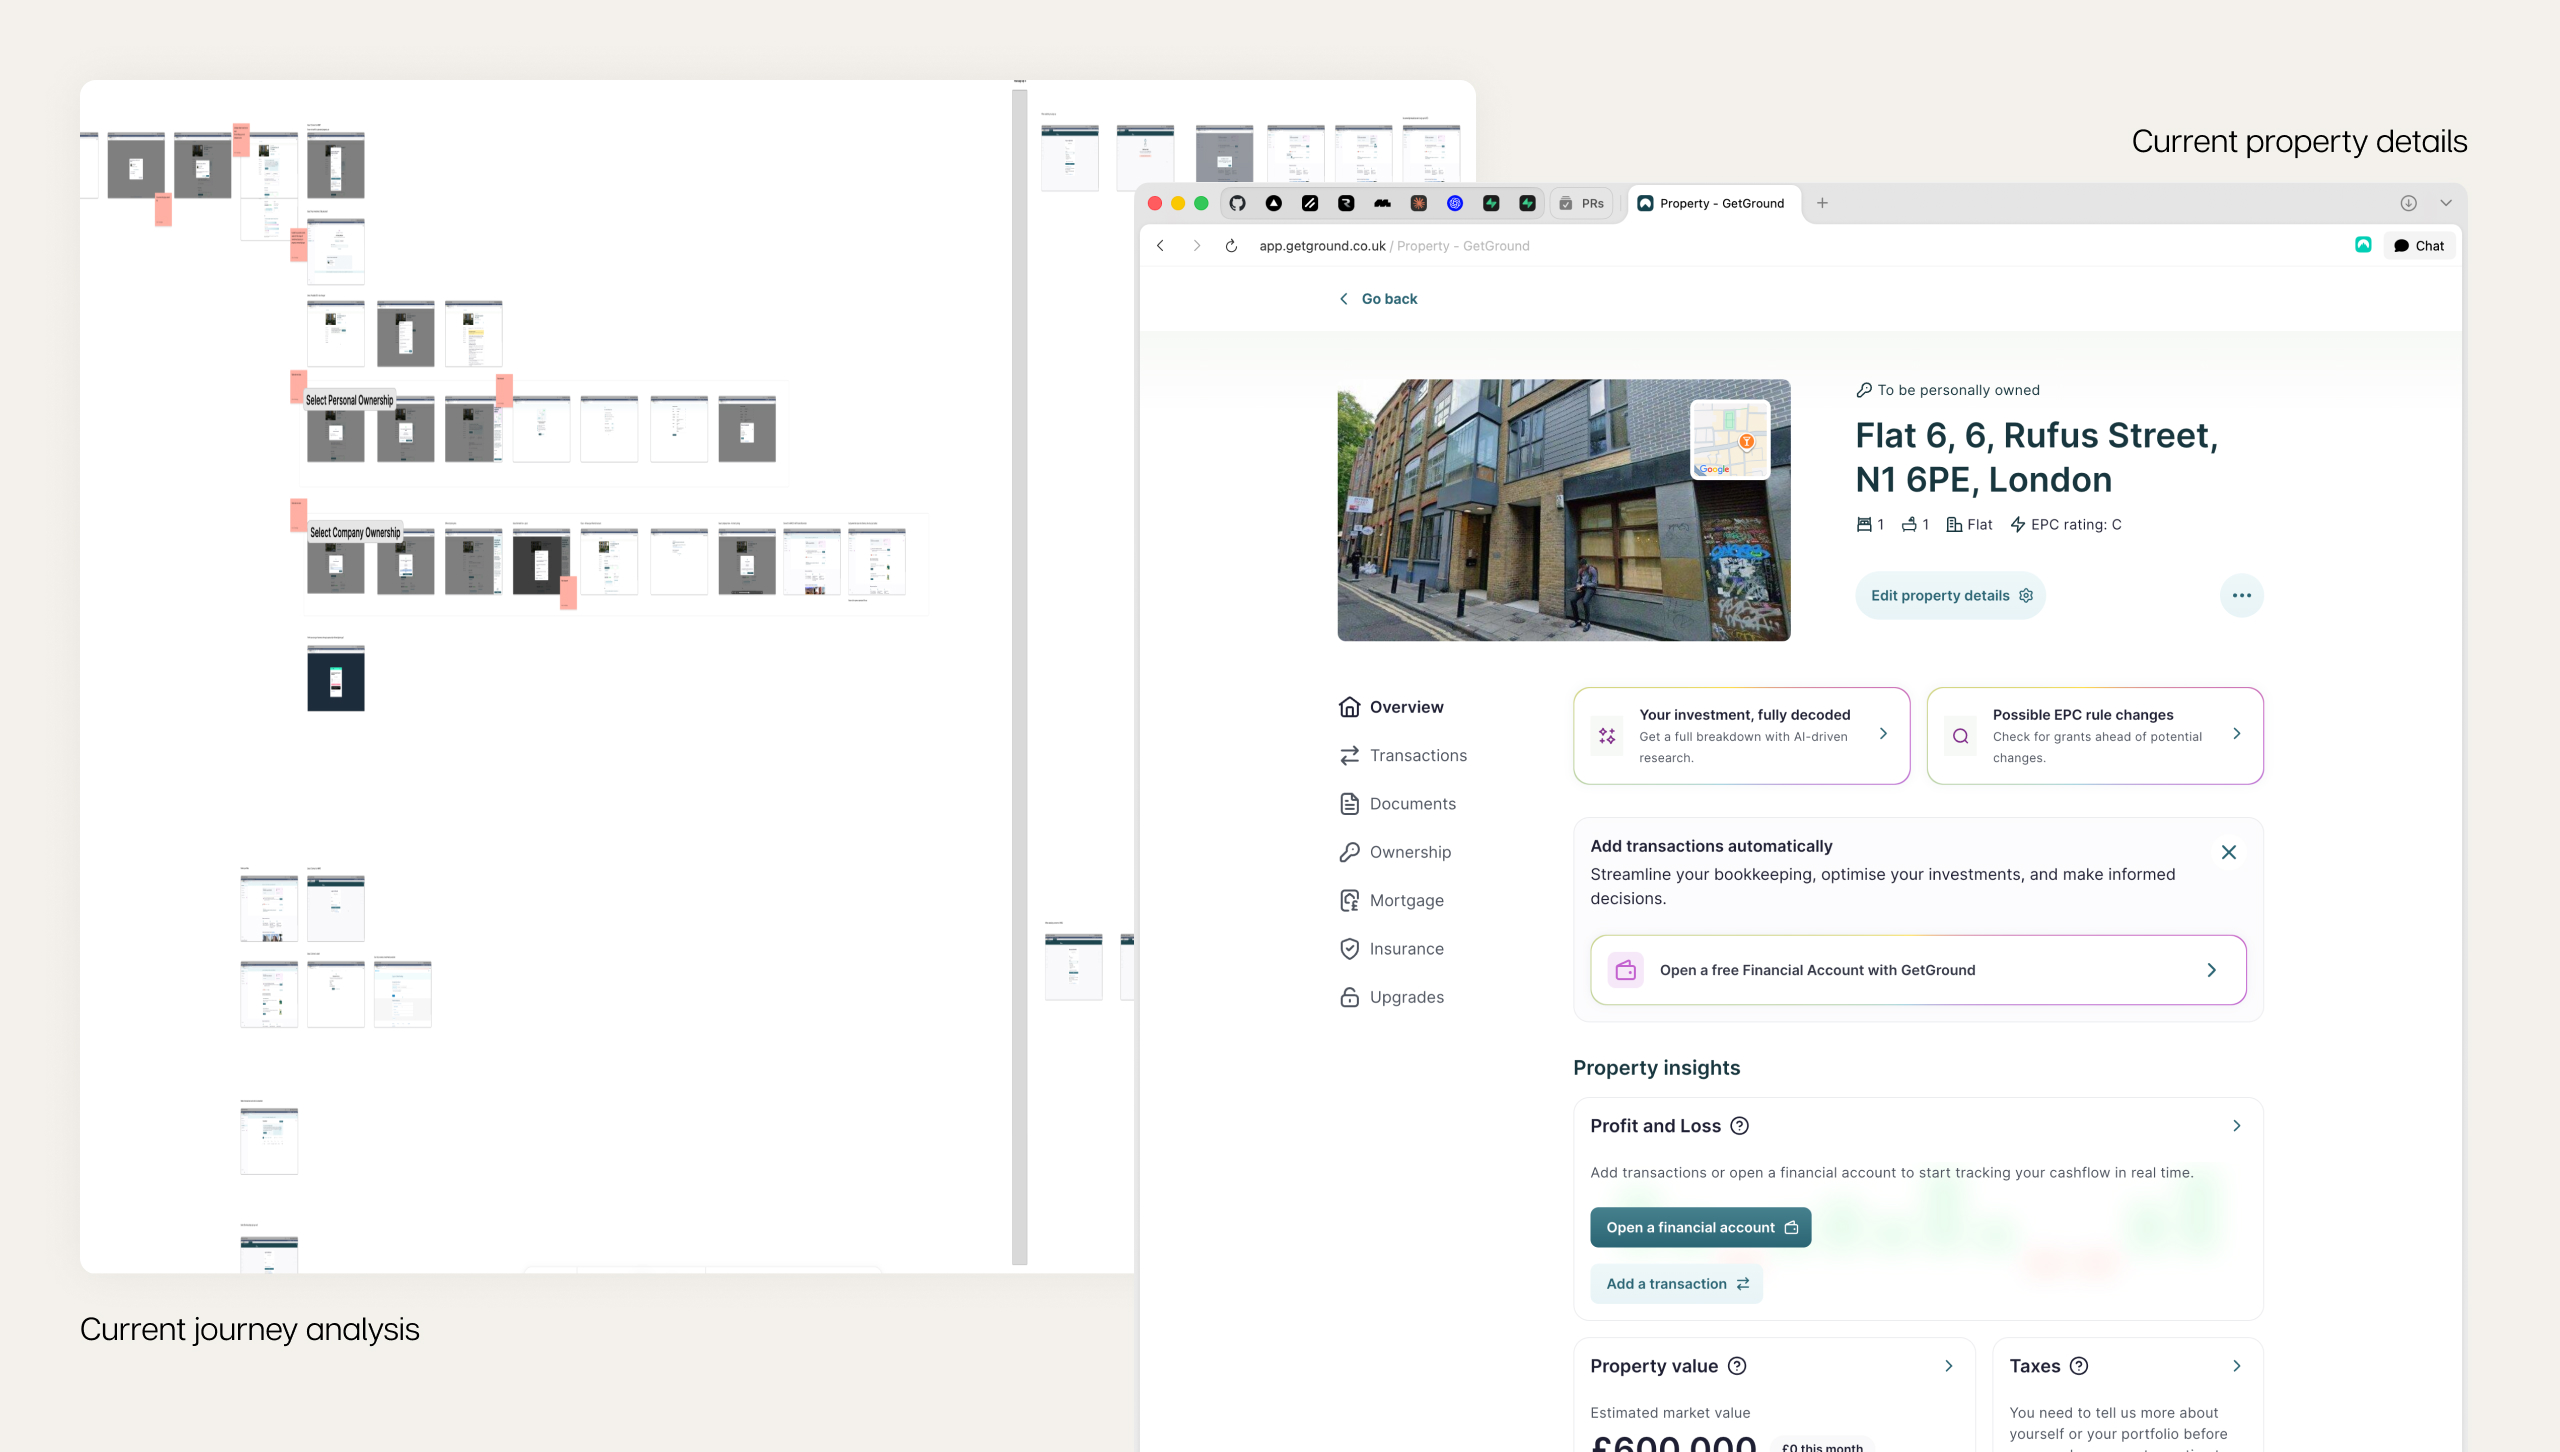Open Upgrades in the property sidebar

point(1391,997)
